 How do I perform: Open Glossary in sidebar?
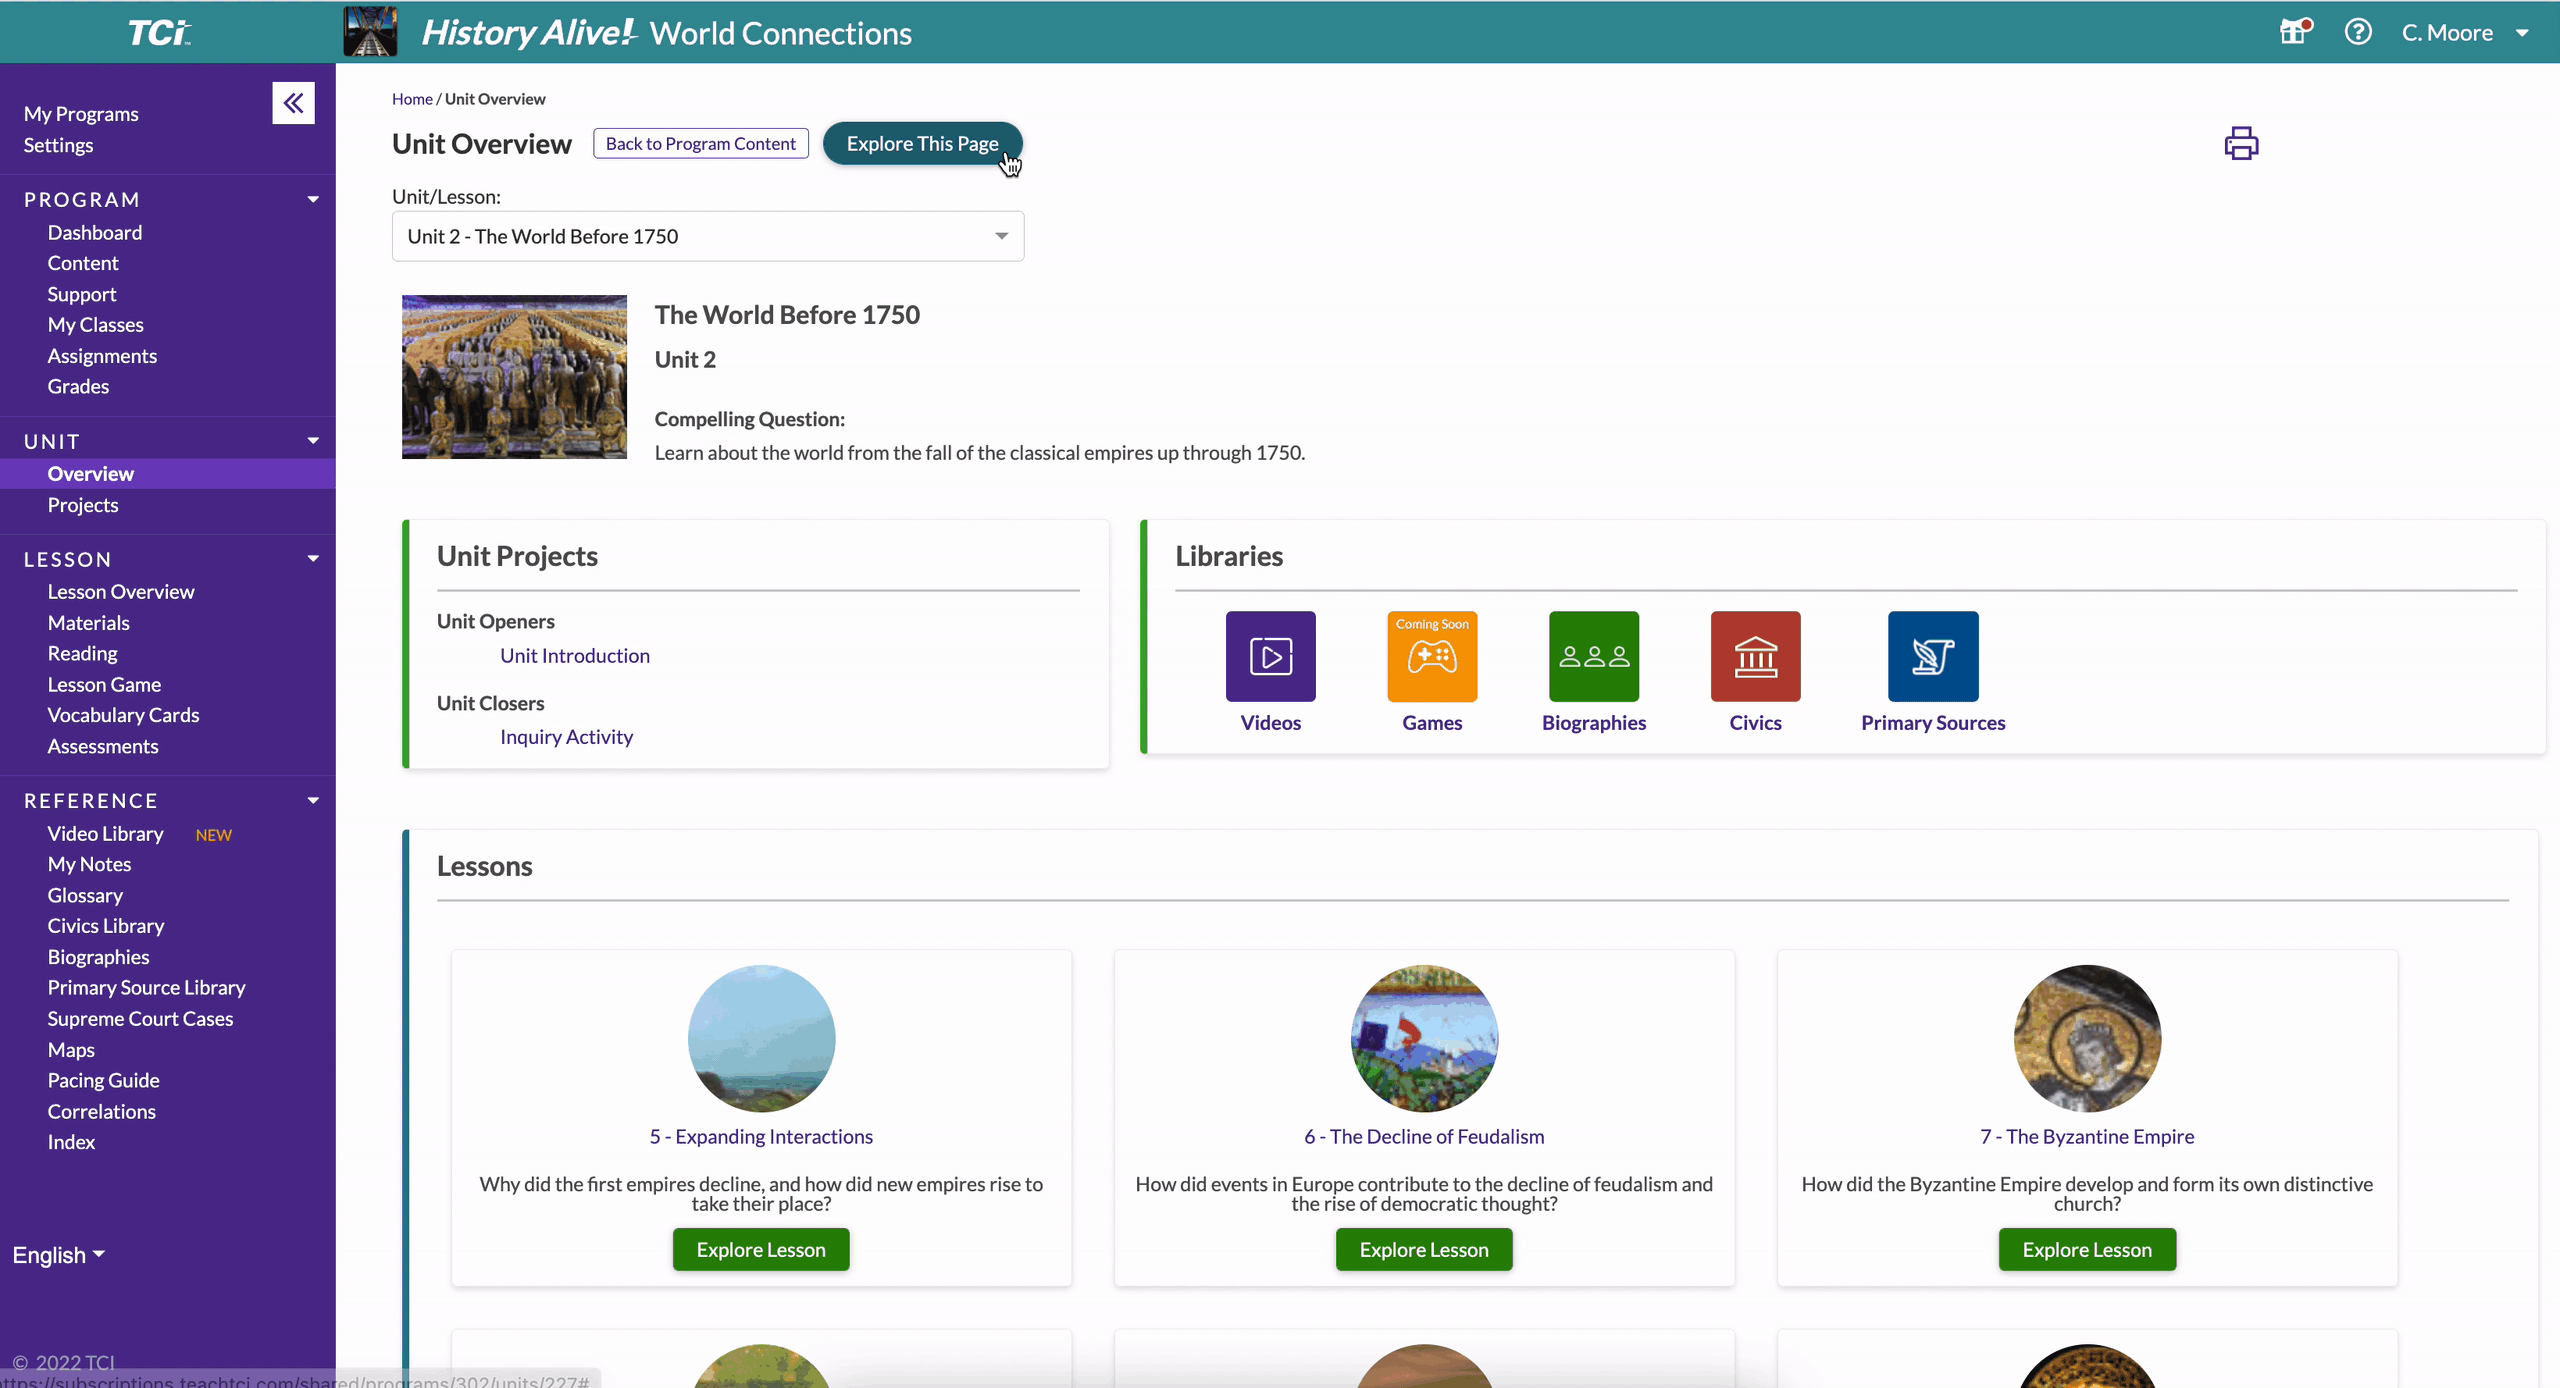pos(85,896)
